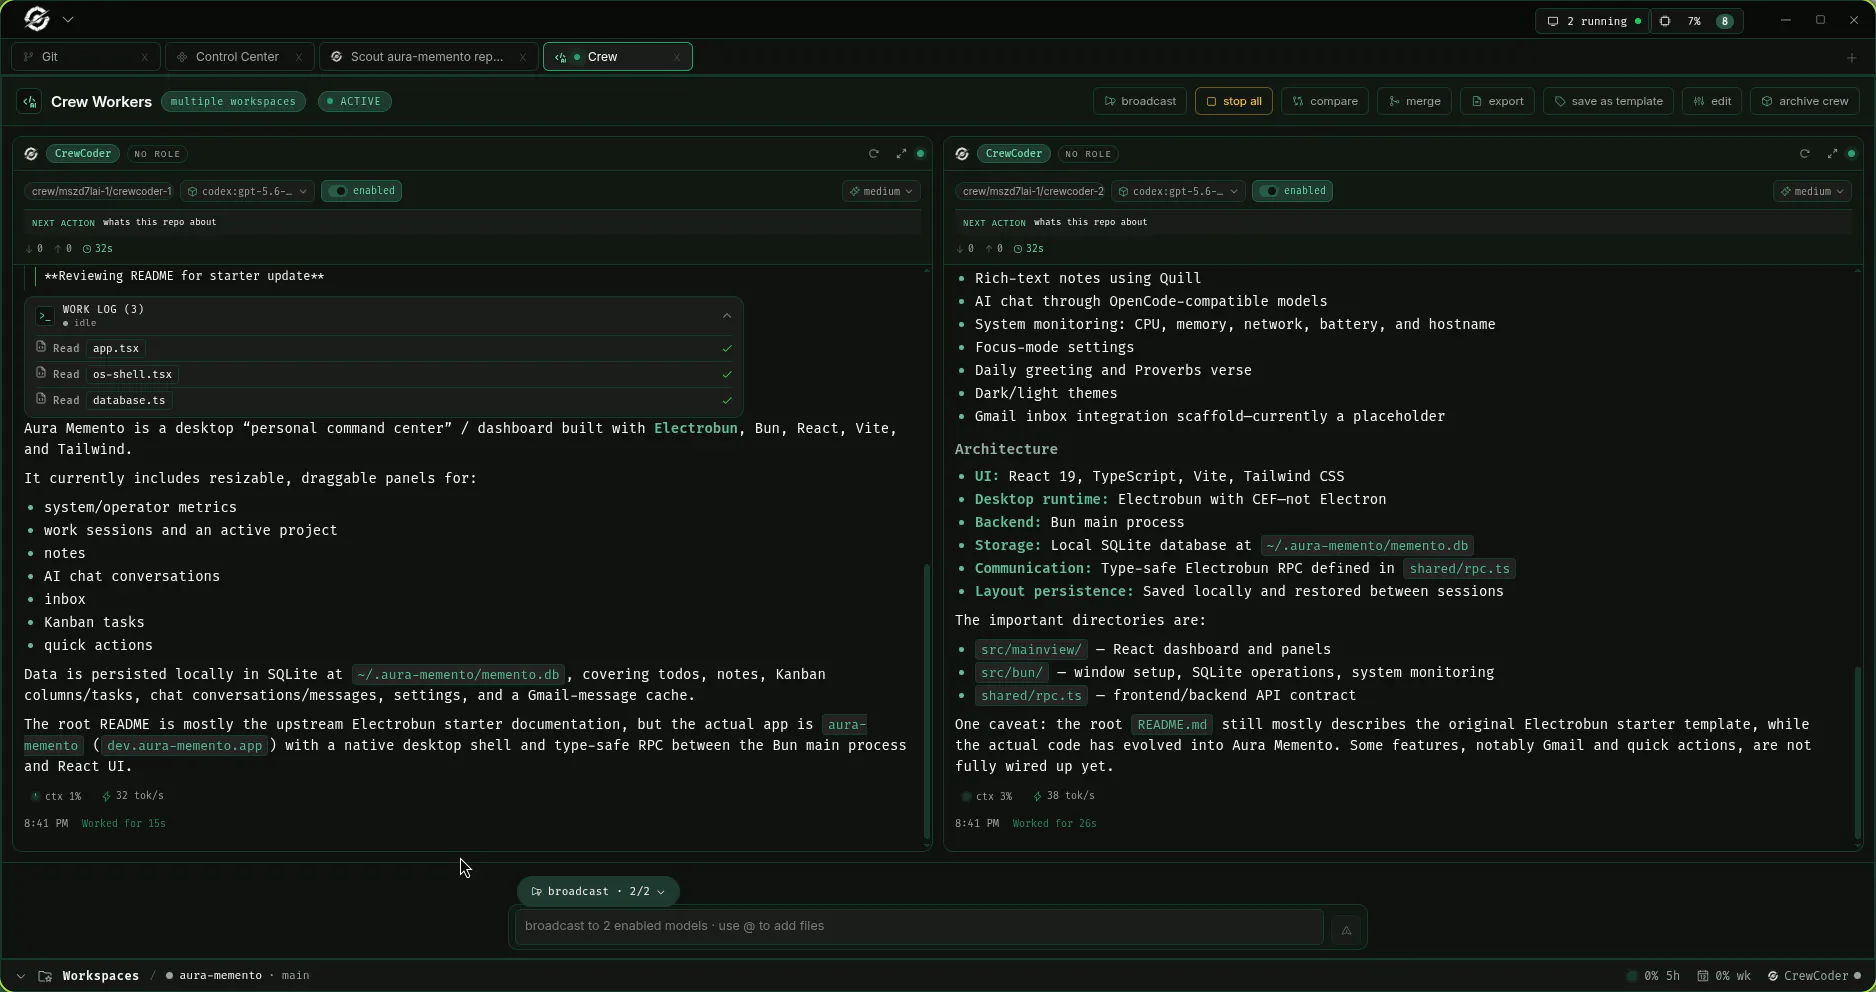Archive the crew

pyautogui.click(x=1804, y=101)
